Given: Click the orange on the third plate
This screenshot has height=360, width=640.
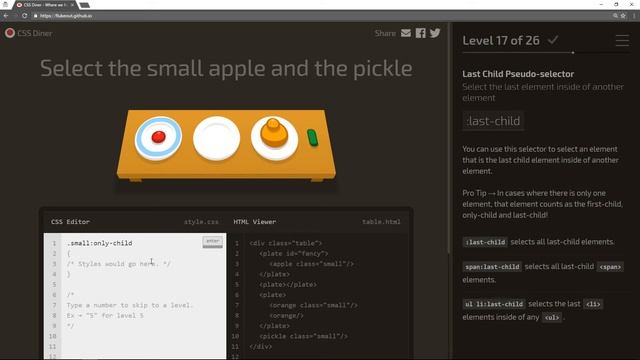Looking at the screenshot, I should pos(273,133).
